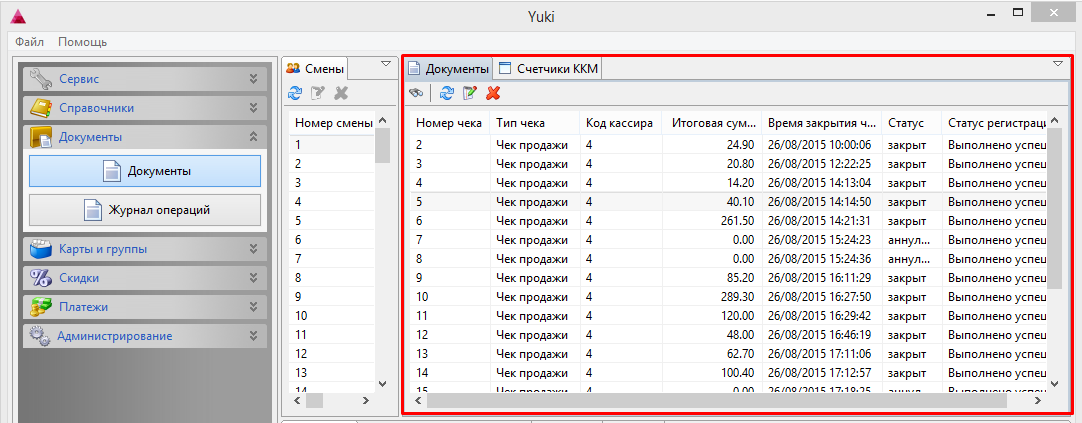Click the Смены list vertical scrollbar thumb
Image resolution: width=1082 pixels, height=423 pixels.
coord(382,146)
